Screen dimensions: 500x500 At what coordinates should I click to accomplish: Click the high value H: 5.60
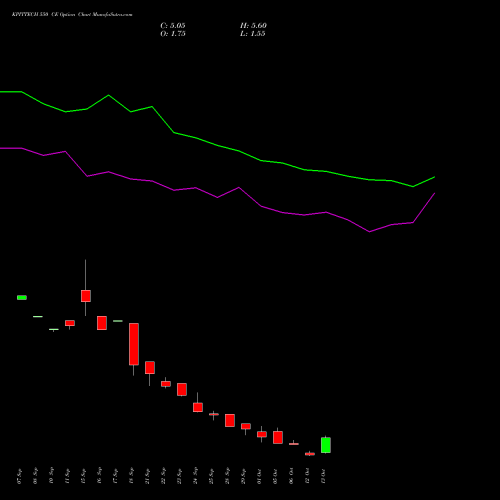(x=253, y=26)
